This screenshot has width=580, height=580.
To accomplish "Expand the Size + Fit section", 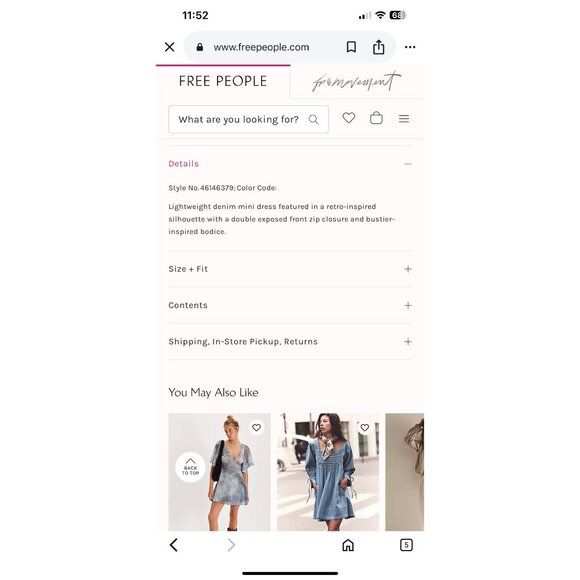I will click(x=290, y=269).
